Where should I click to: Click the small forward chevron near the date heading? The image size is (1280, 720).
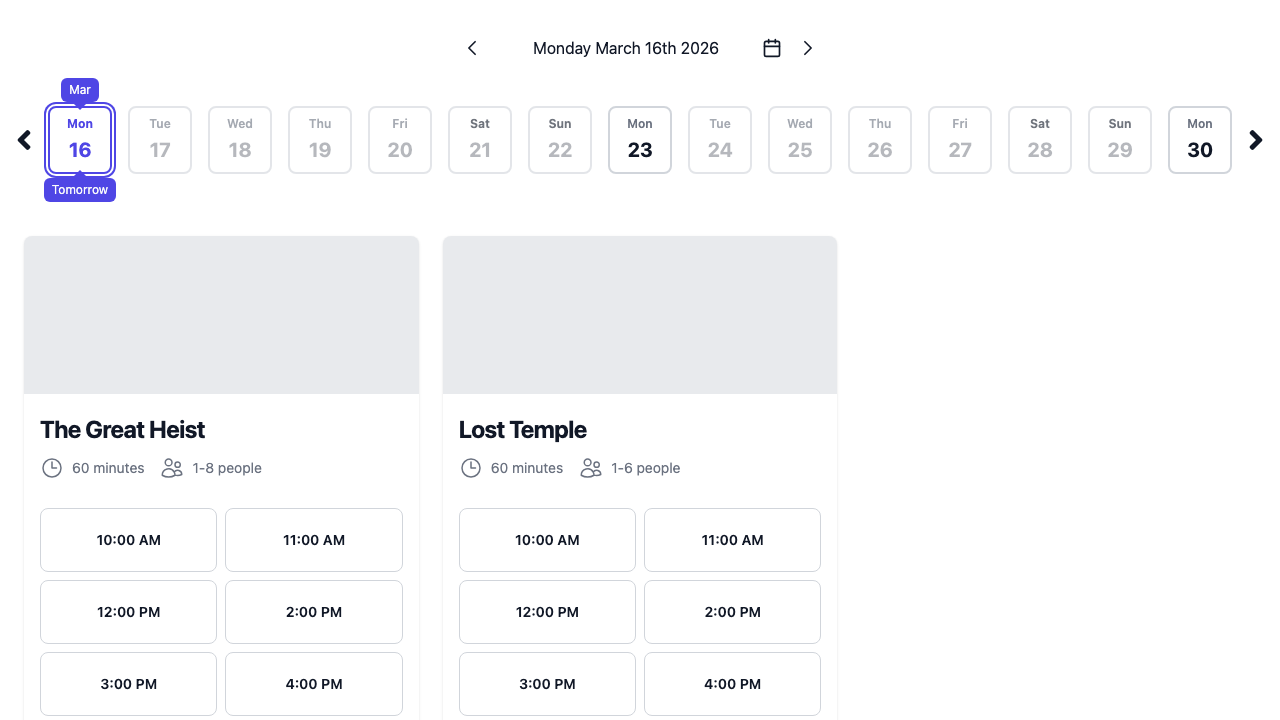tap(808, 47)
